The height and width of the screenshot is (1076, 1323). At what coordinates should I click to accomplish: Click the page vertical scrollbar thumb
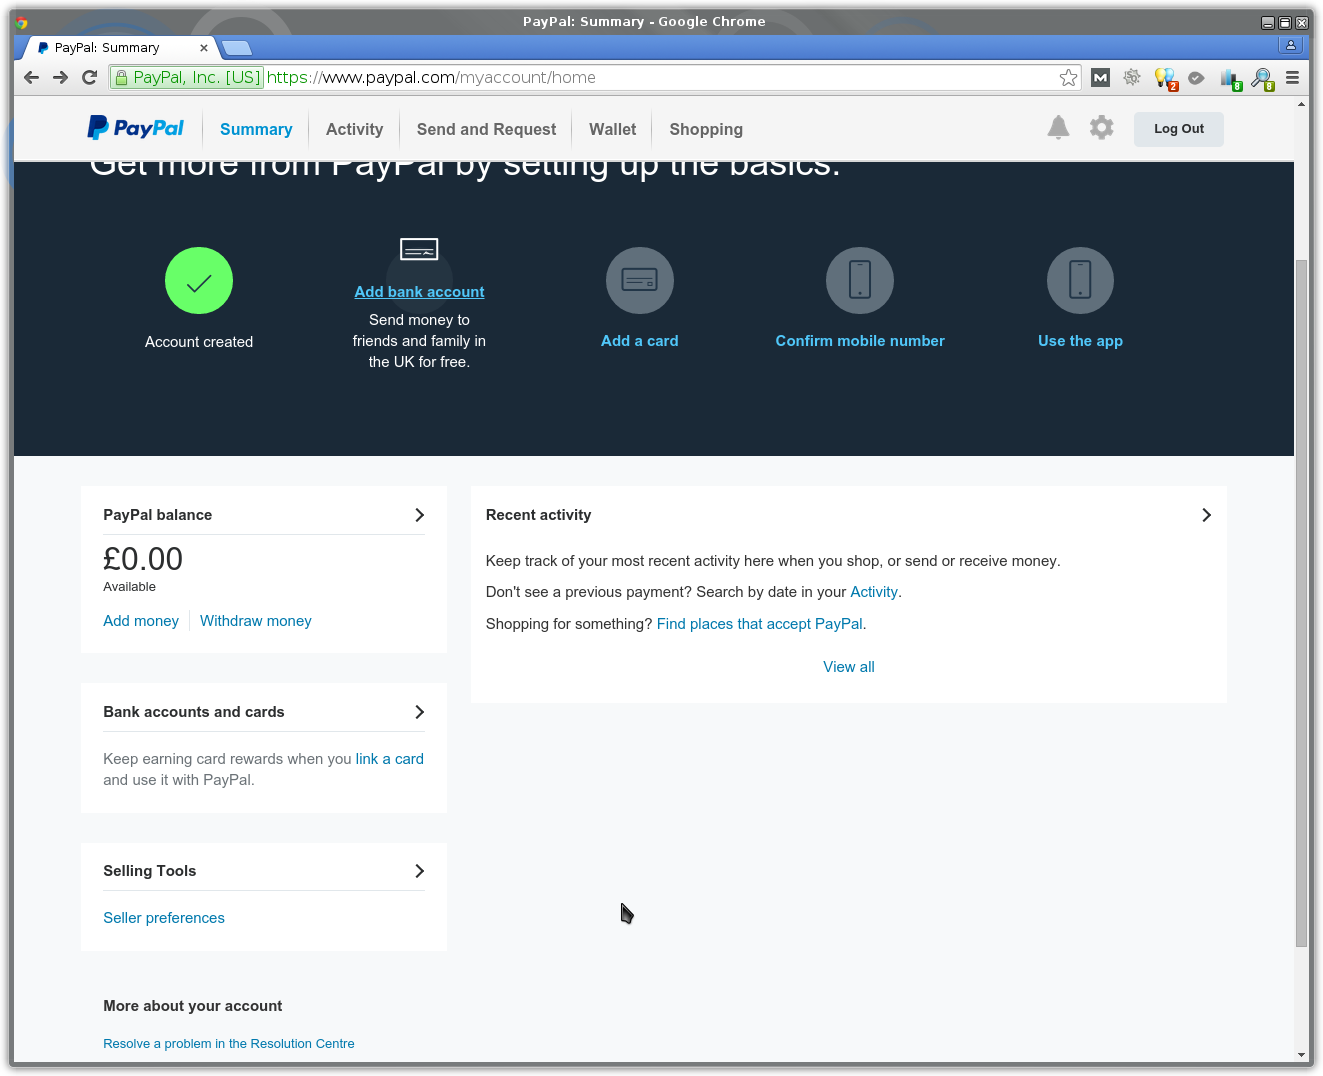click(1301, 603)
